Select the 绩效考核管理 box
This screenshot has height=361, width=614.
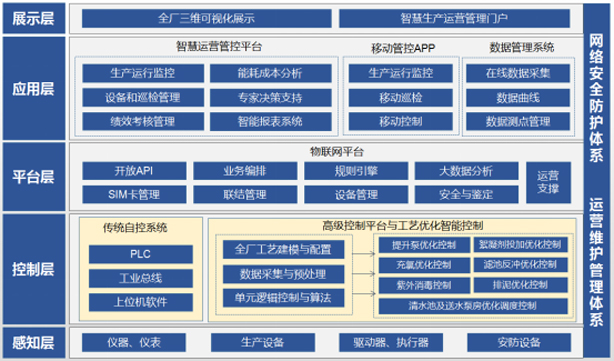point(143,121)
